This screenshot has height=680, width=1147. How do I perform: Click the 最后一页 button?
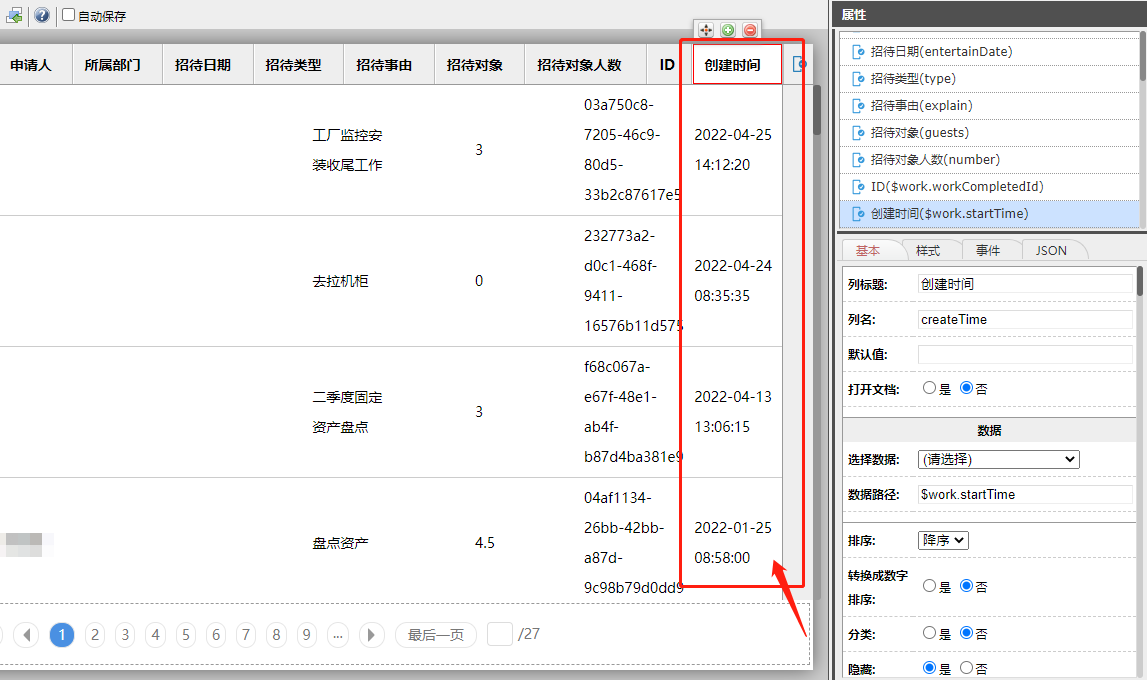click(x=435, y=635)
